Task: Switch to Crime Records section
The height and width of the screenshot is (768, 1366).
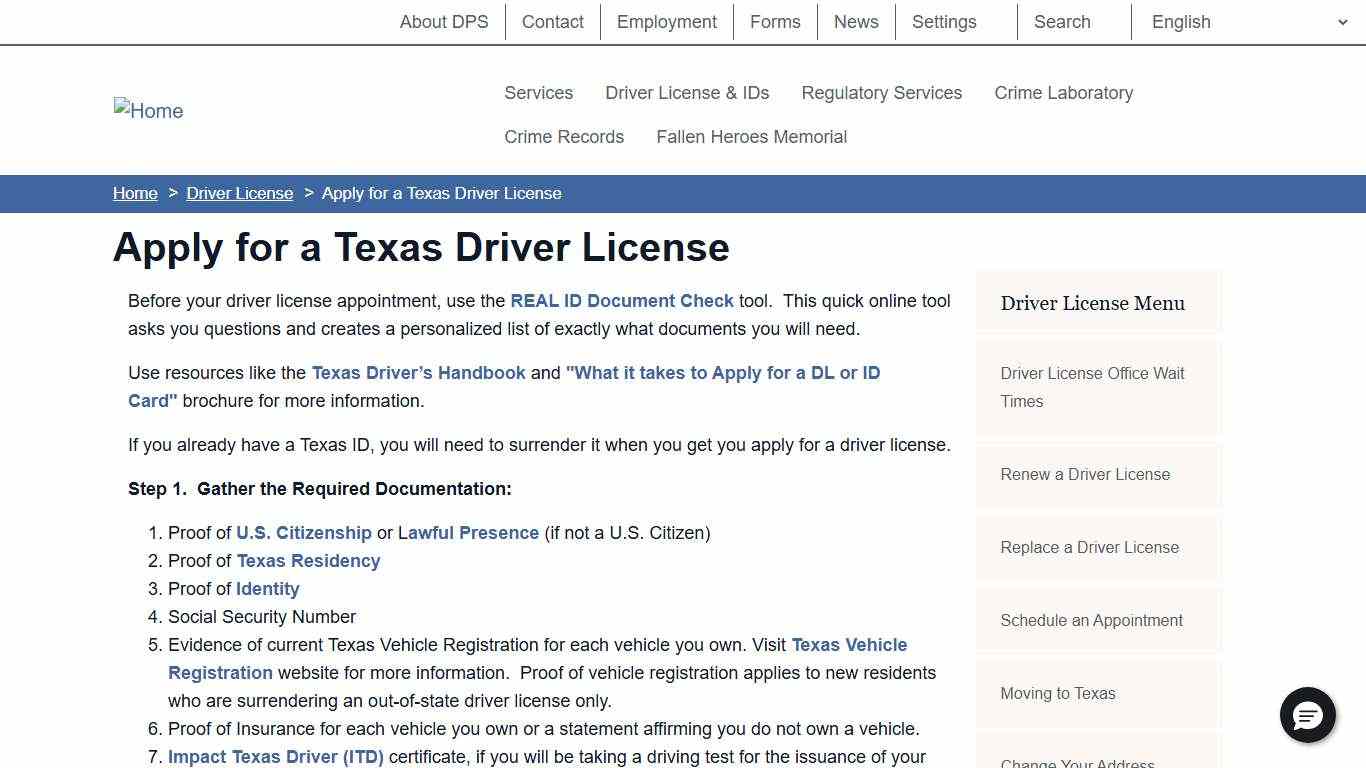Action: point(564,136)
